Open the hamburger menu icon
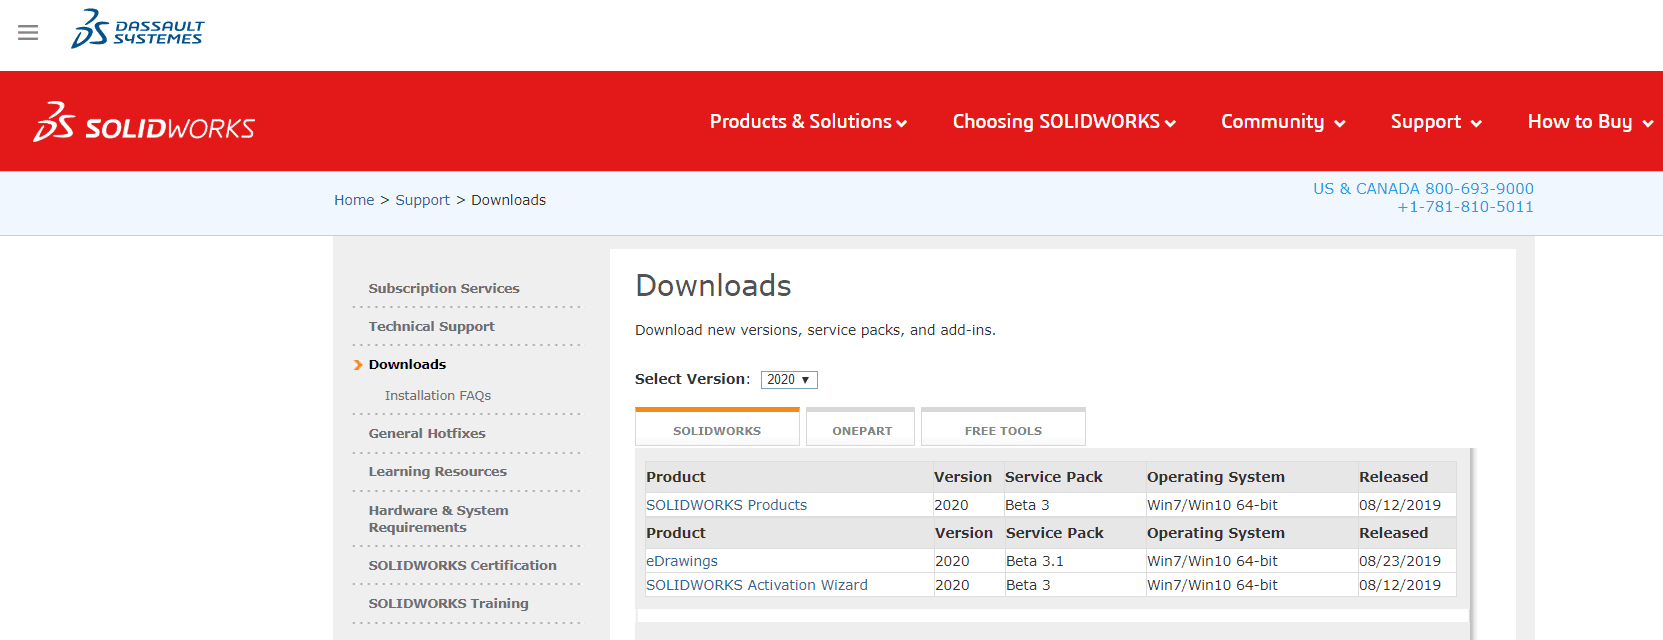 click(x=28, y=33)
